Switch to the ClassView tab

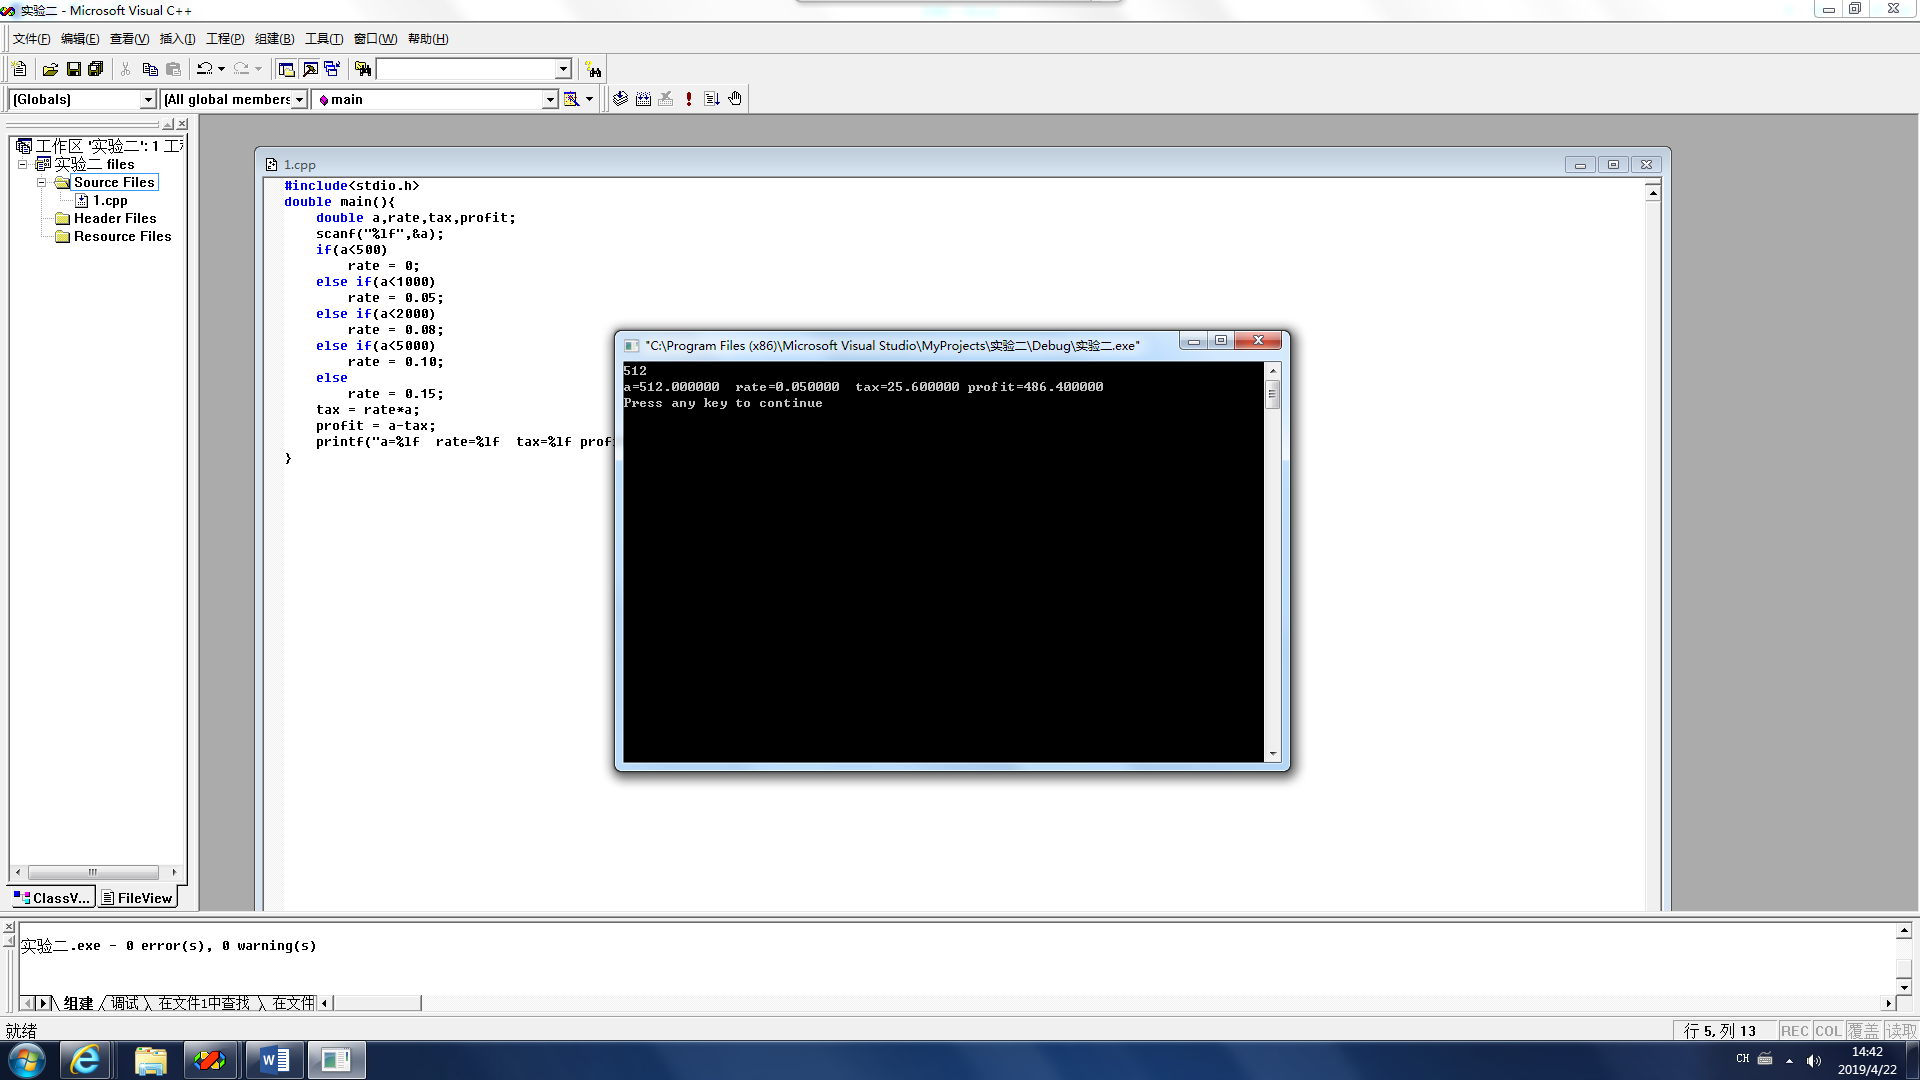[x=52, y=898]
